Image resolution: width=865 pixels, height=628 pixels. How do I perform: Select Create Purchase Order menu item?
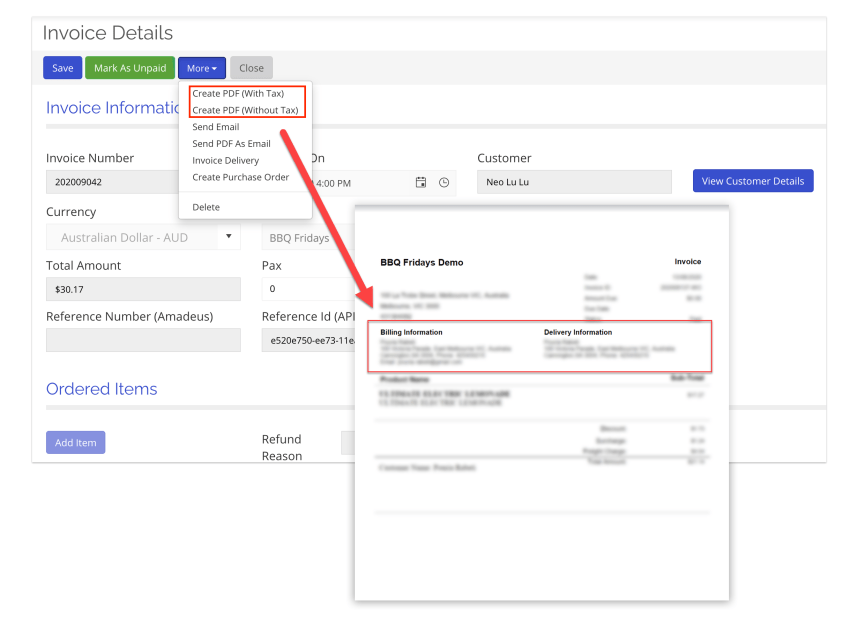click(x=240, y=177)
